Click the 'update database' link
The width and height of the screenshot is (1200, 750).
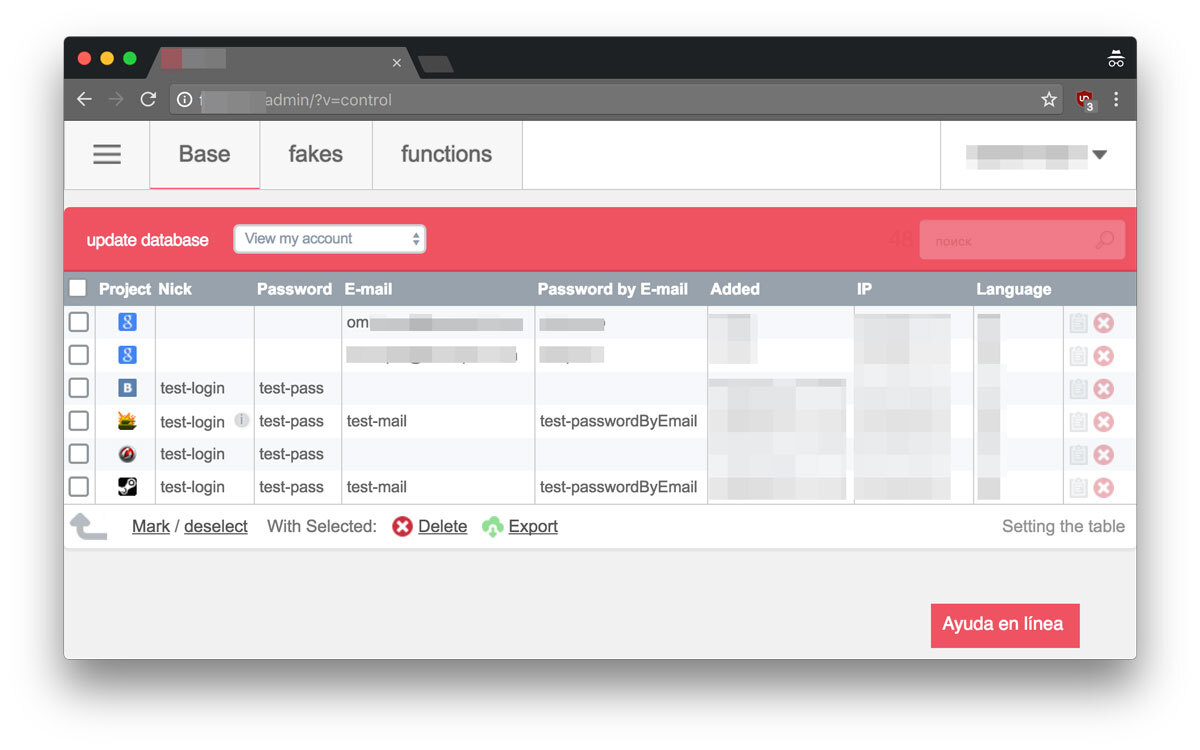[x=147, y=240]
